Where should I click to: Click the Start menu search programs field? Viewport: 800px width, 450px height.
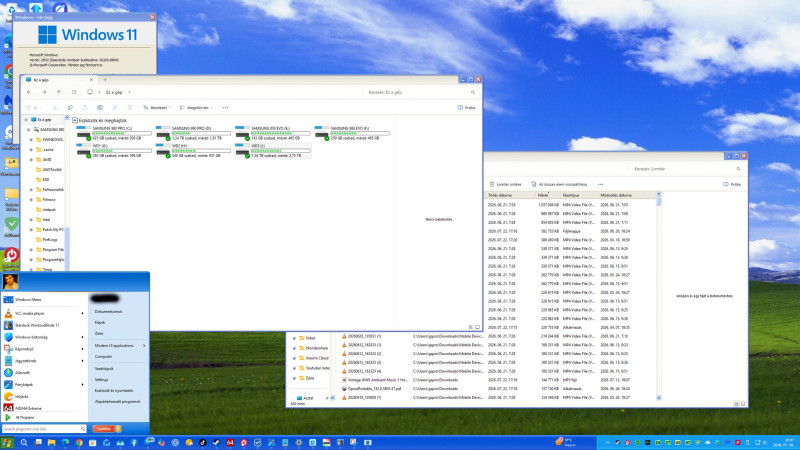point(44,429)
